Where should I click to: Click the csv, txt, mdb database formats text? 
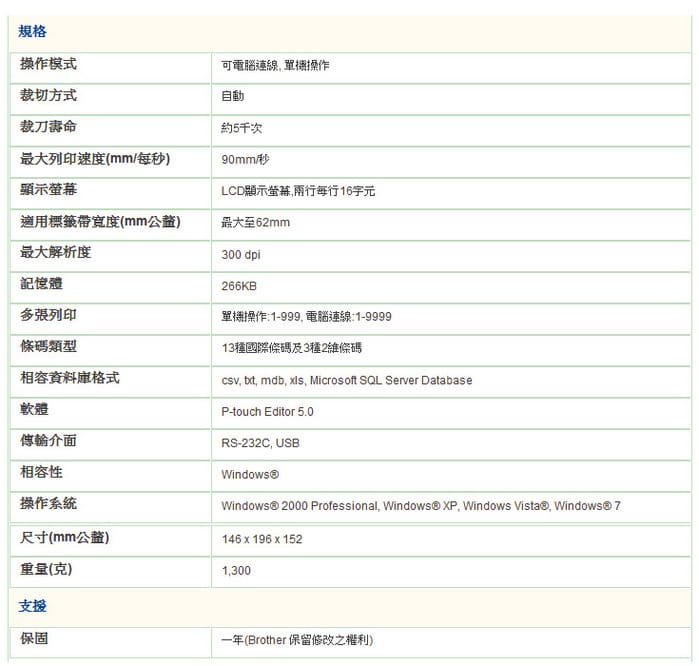[346, 381]
